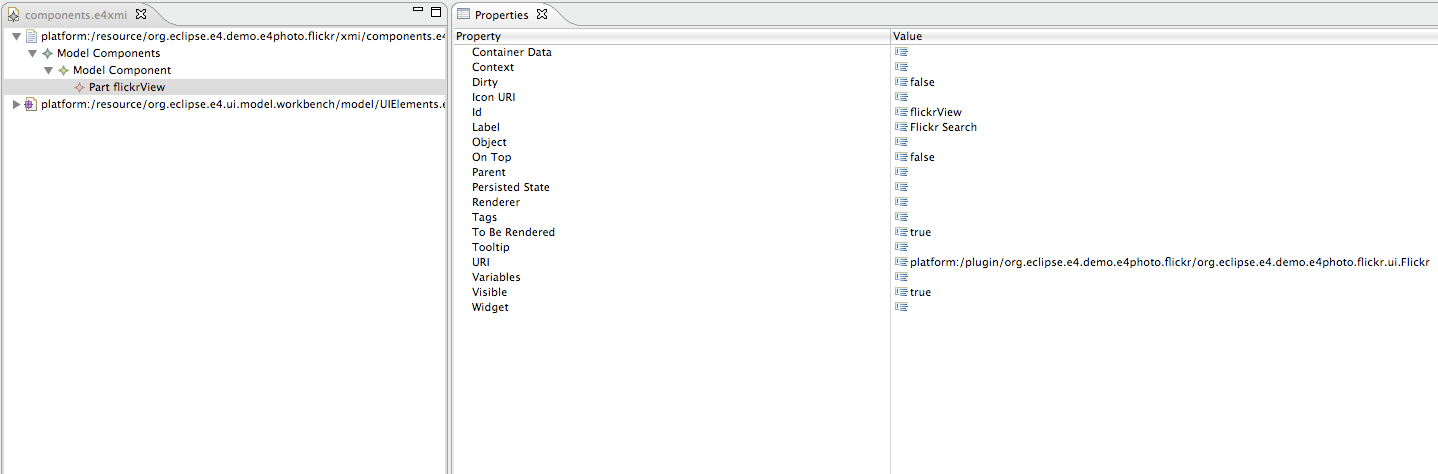Viewport: 1438px width, 474px height.
Task: Edit the Flickr Search label value
Action: (x=943, y=127)
